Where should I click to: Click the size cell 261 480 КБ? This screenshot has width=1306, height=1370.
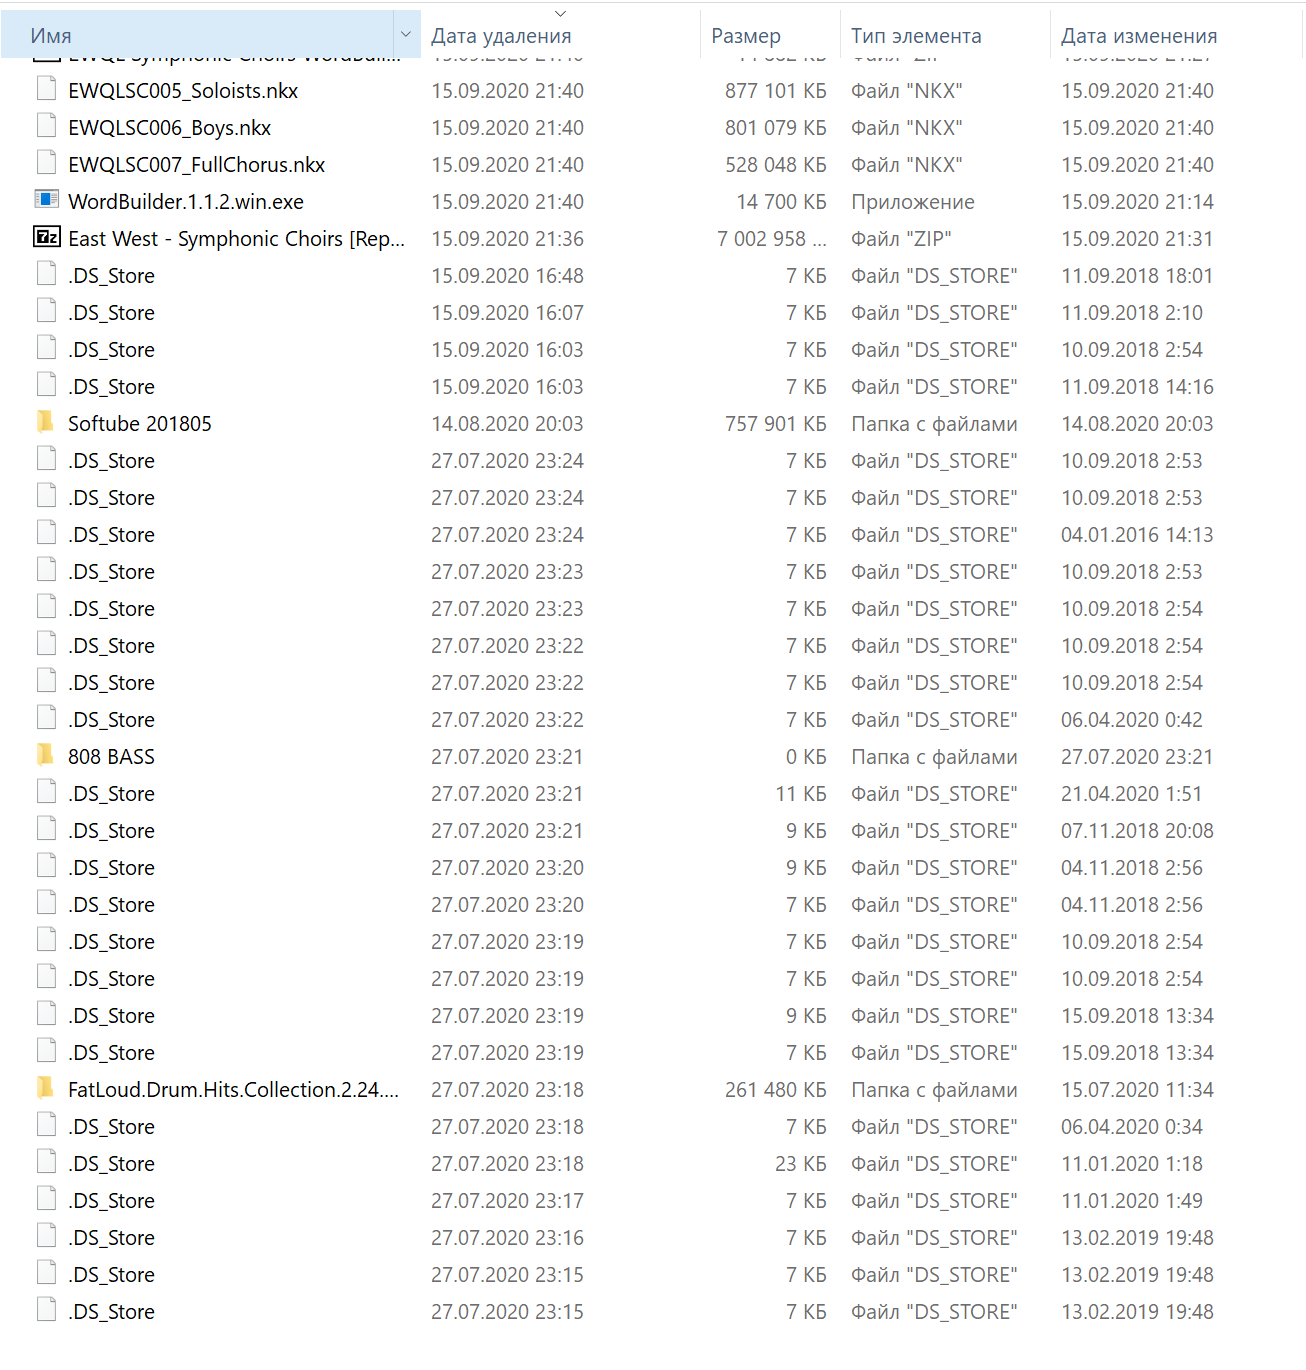coord(776,1090)
